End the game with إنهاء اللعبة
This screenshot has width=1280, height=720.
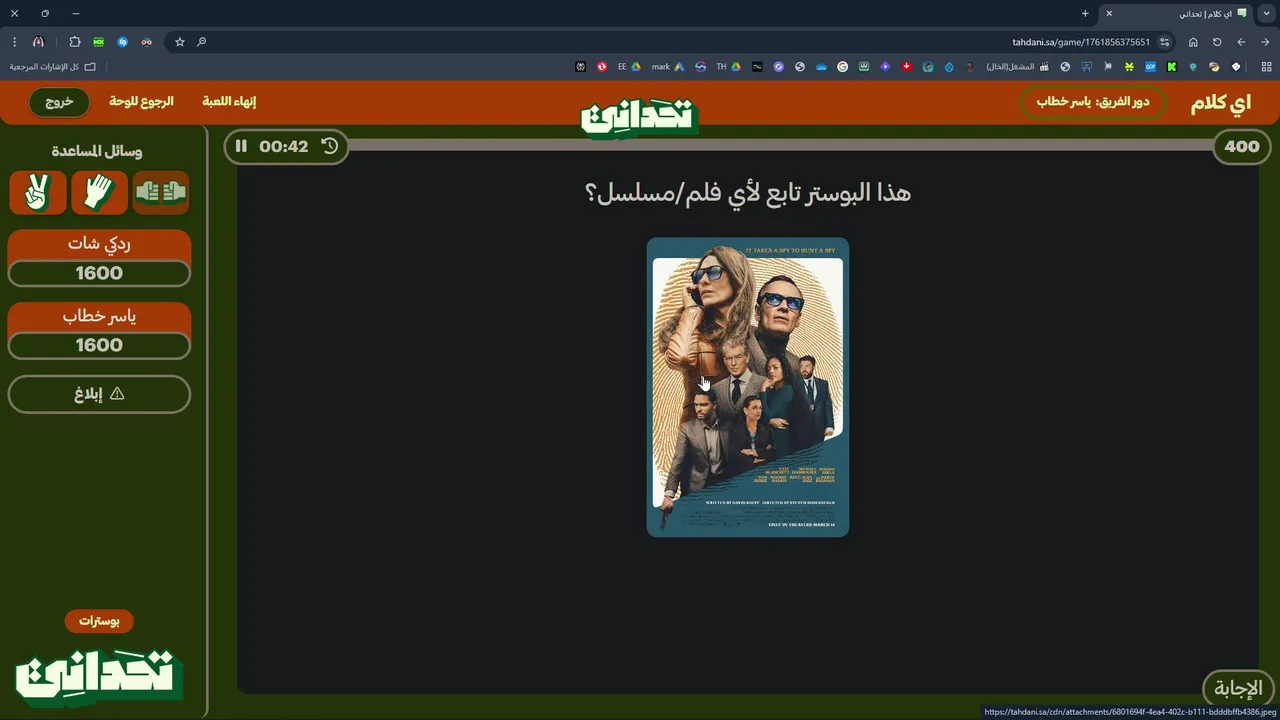pyautogui.click(x=229, y=102)
